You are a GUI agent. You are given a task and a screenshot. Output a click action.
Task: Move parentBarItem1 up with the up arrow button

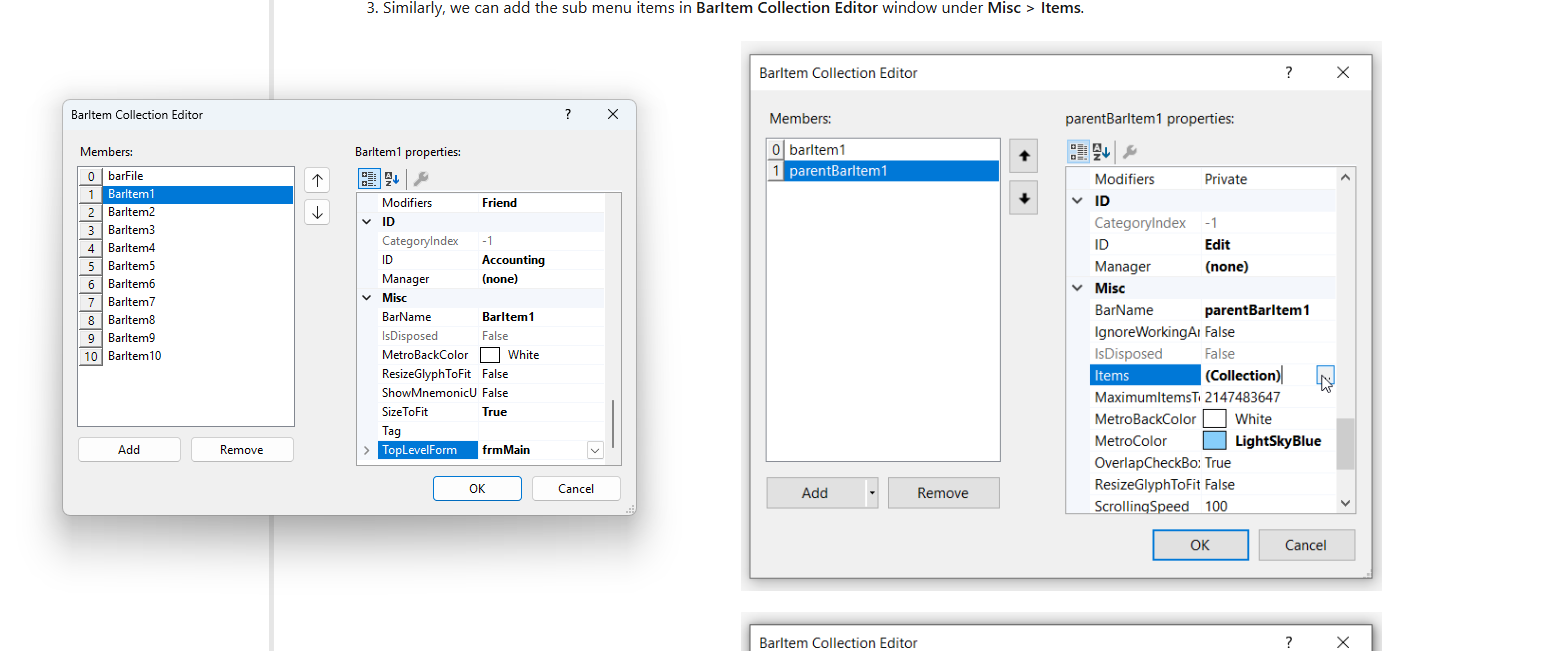1023,157
